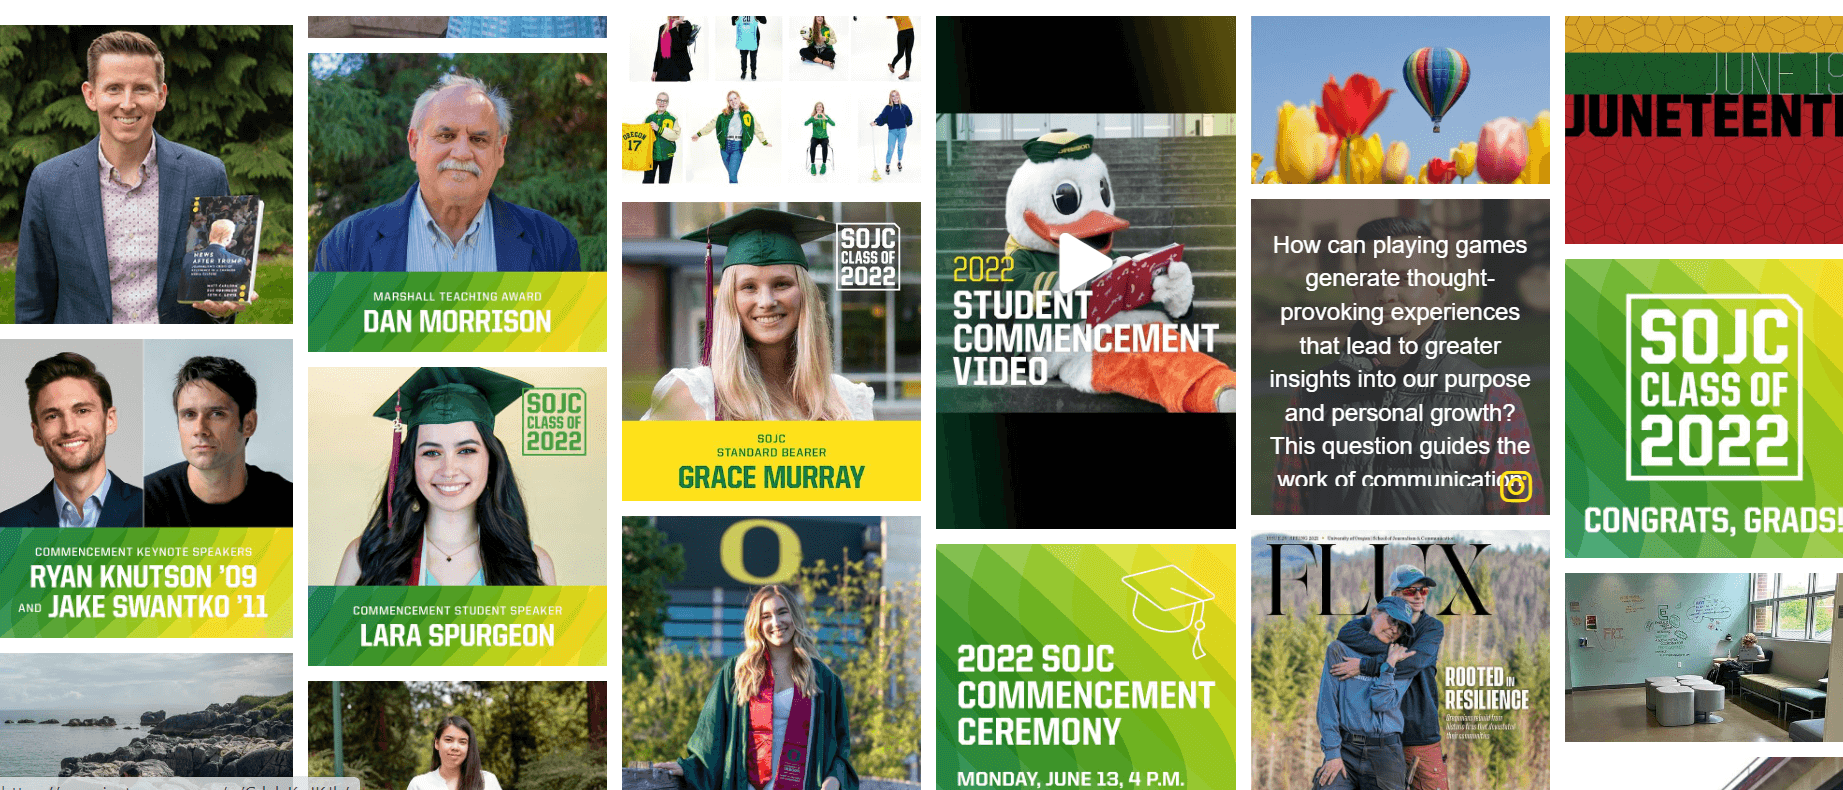Open the Lara Spurgeon student speaker tile
This screenshot has height=790, width=1843.
pos(457,516)
